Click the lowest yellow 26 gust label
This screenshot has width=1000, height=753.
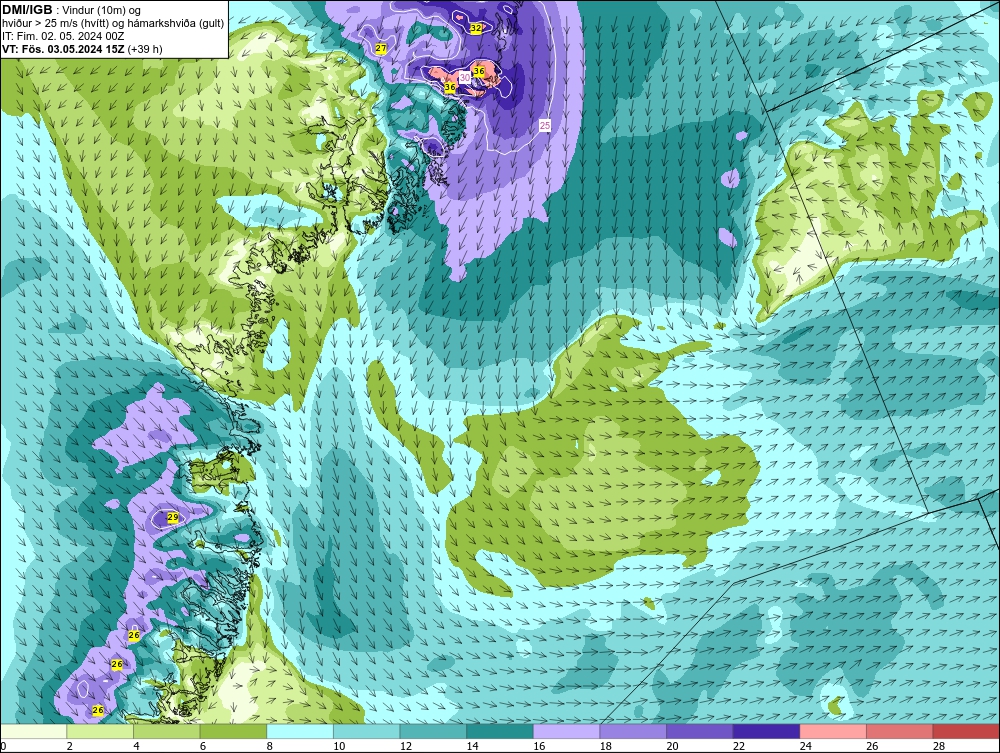pos(98,710)
